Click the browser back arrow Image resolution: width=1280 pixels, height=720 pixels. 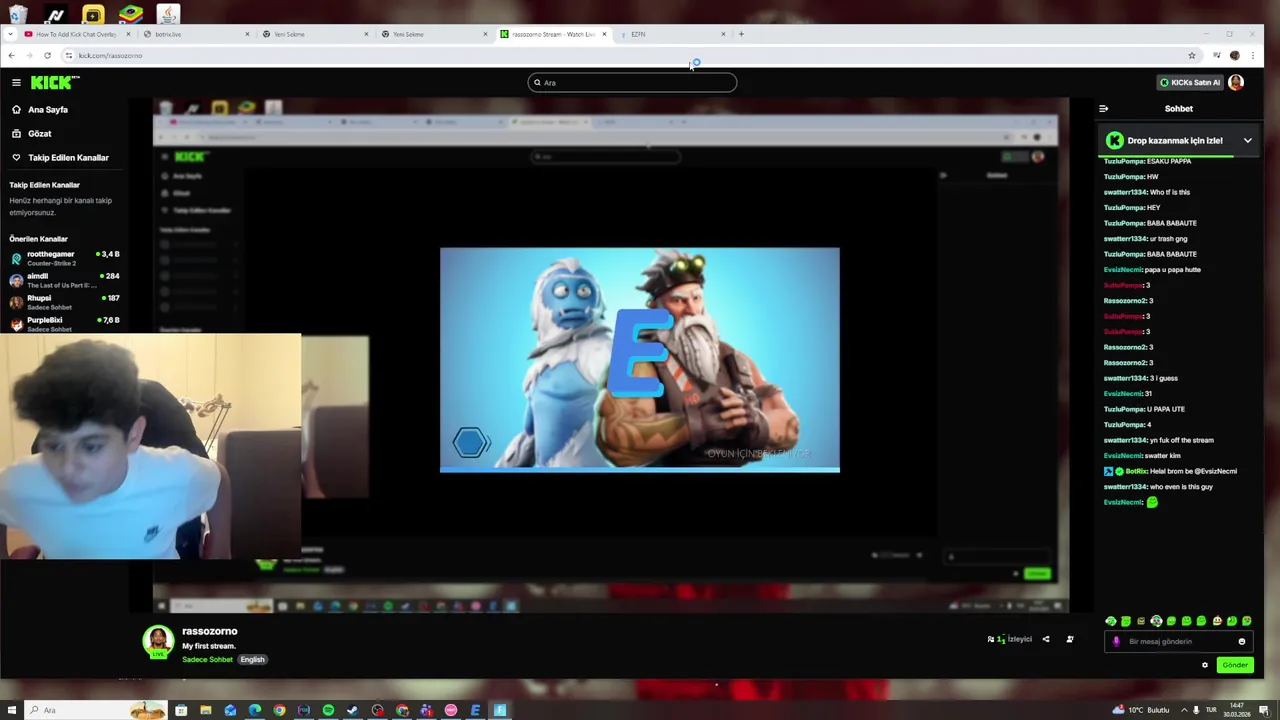point(11,55)
